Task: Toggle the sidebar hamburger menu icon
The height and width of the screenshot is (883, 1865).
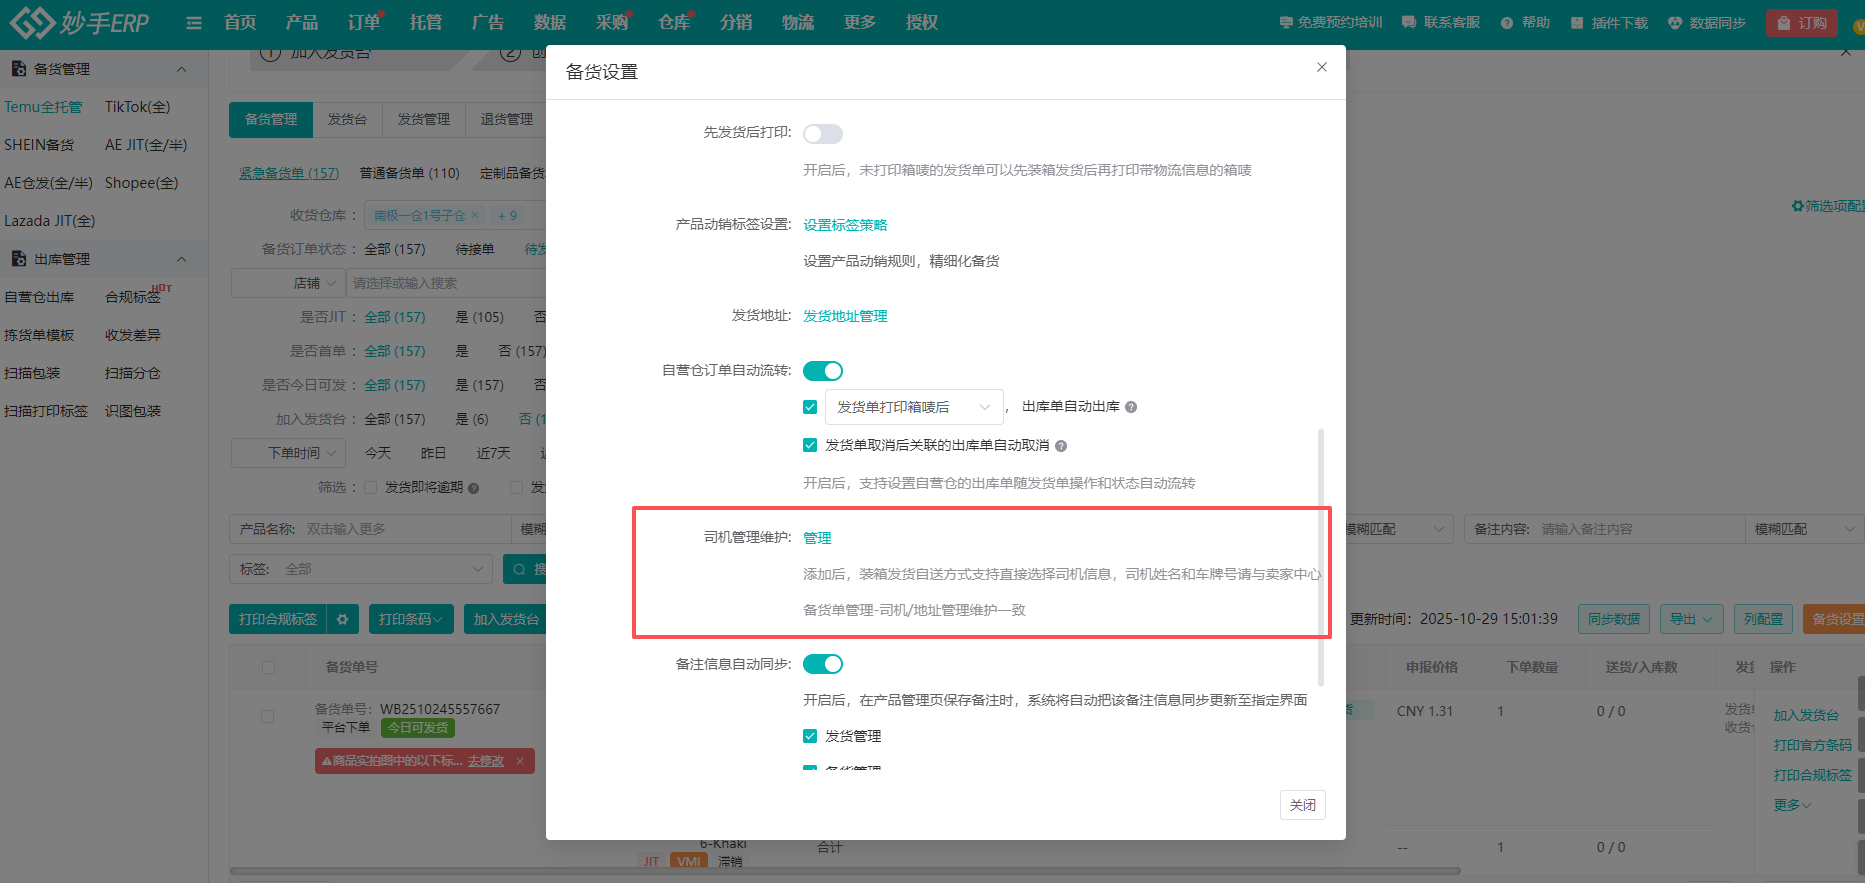Action: pos(194,23)
